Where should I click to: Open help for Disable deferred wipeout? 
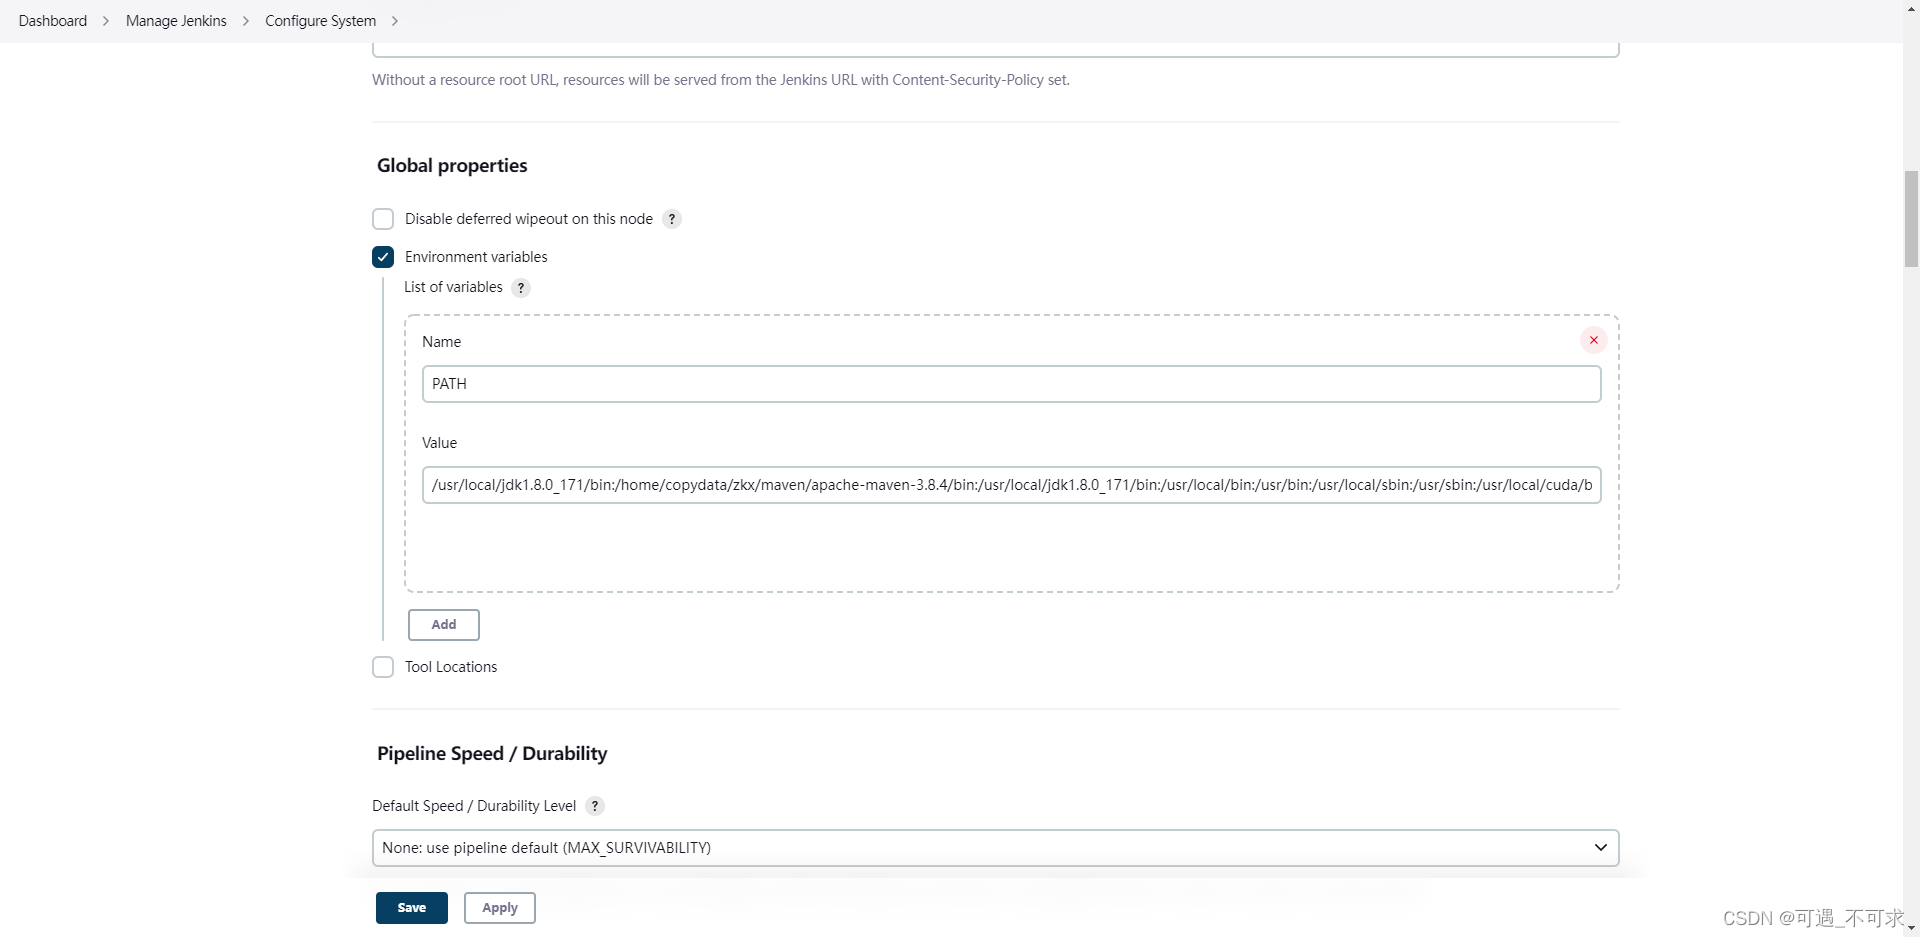coord(672,219)
